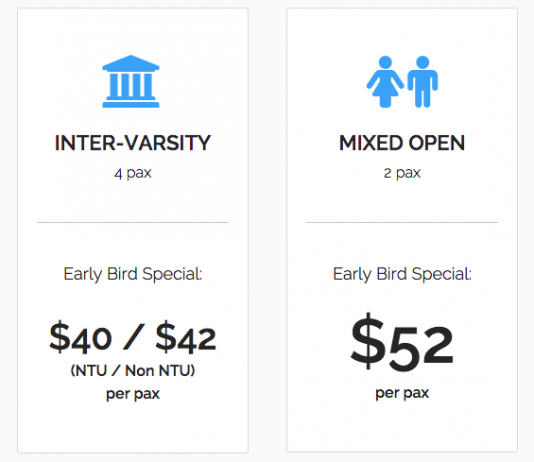Click the female figure in the icon
534x462 pixels.
tap(385, 82)
